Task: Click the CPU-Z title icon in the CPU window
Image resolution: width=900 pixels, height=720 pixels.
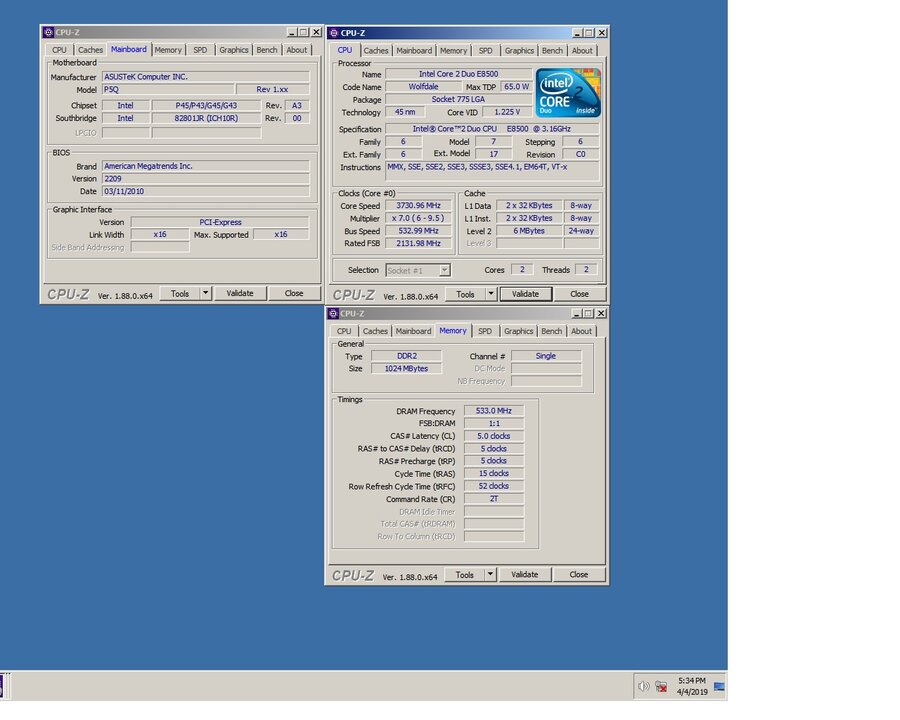Action: click(x=334, y=33)
